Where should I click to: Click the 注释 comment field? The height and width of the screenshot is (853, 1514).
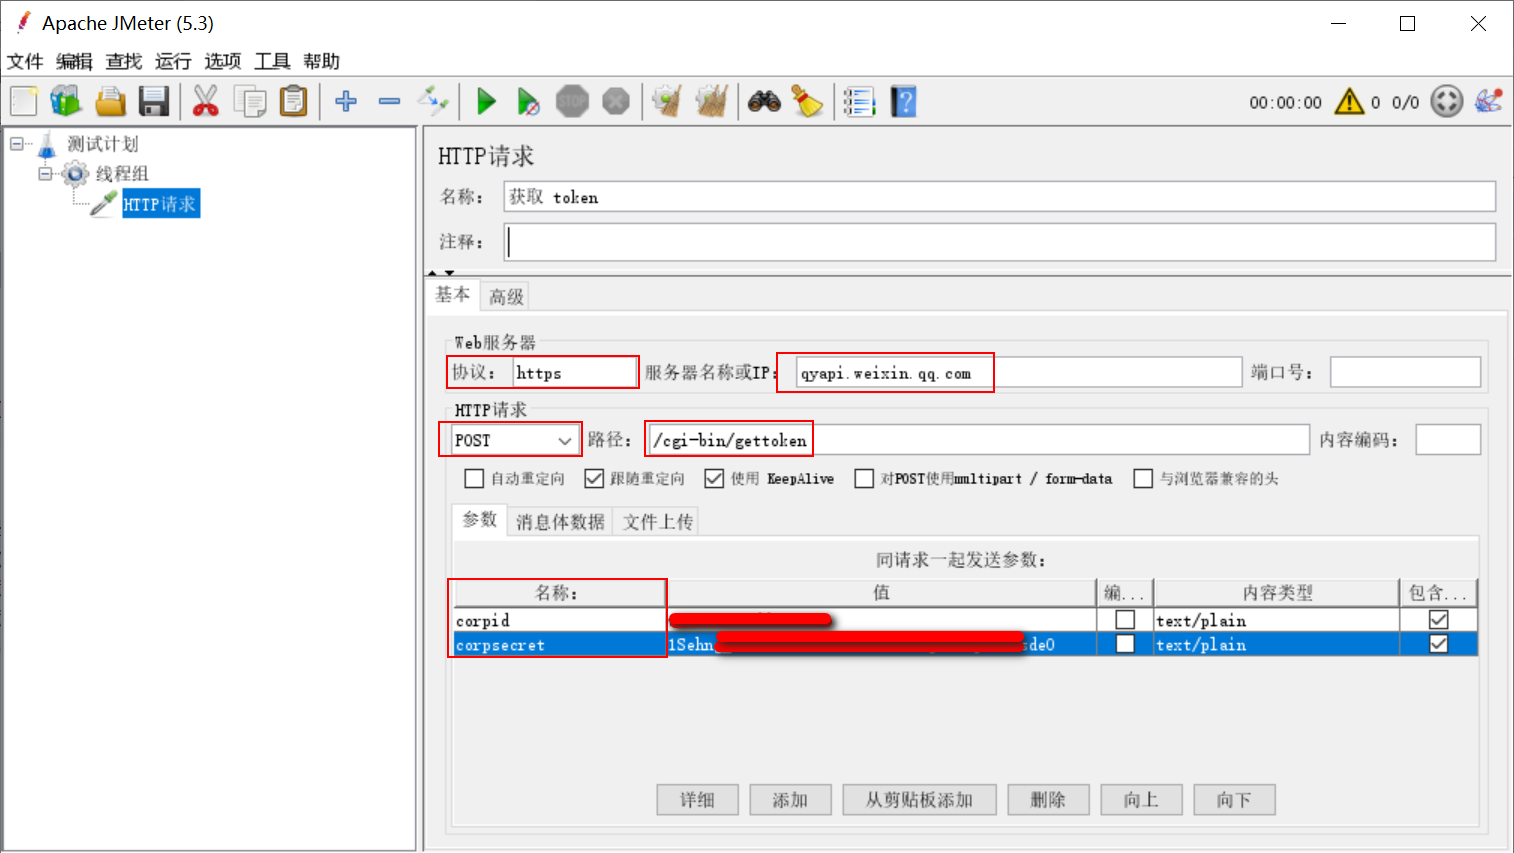(x=1000, y=242)
